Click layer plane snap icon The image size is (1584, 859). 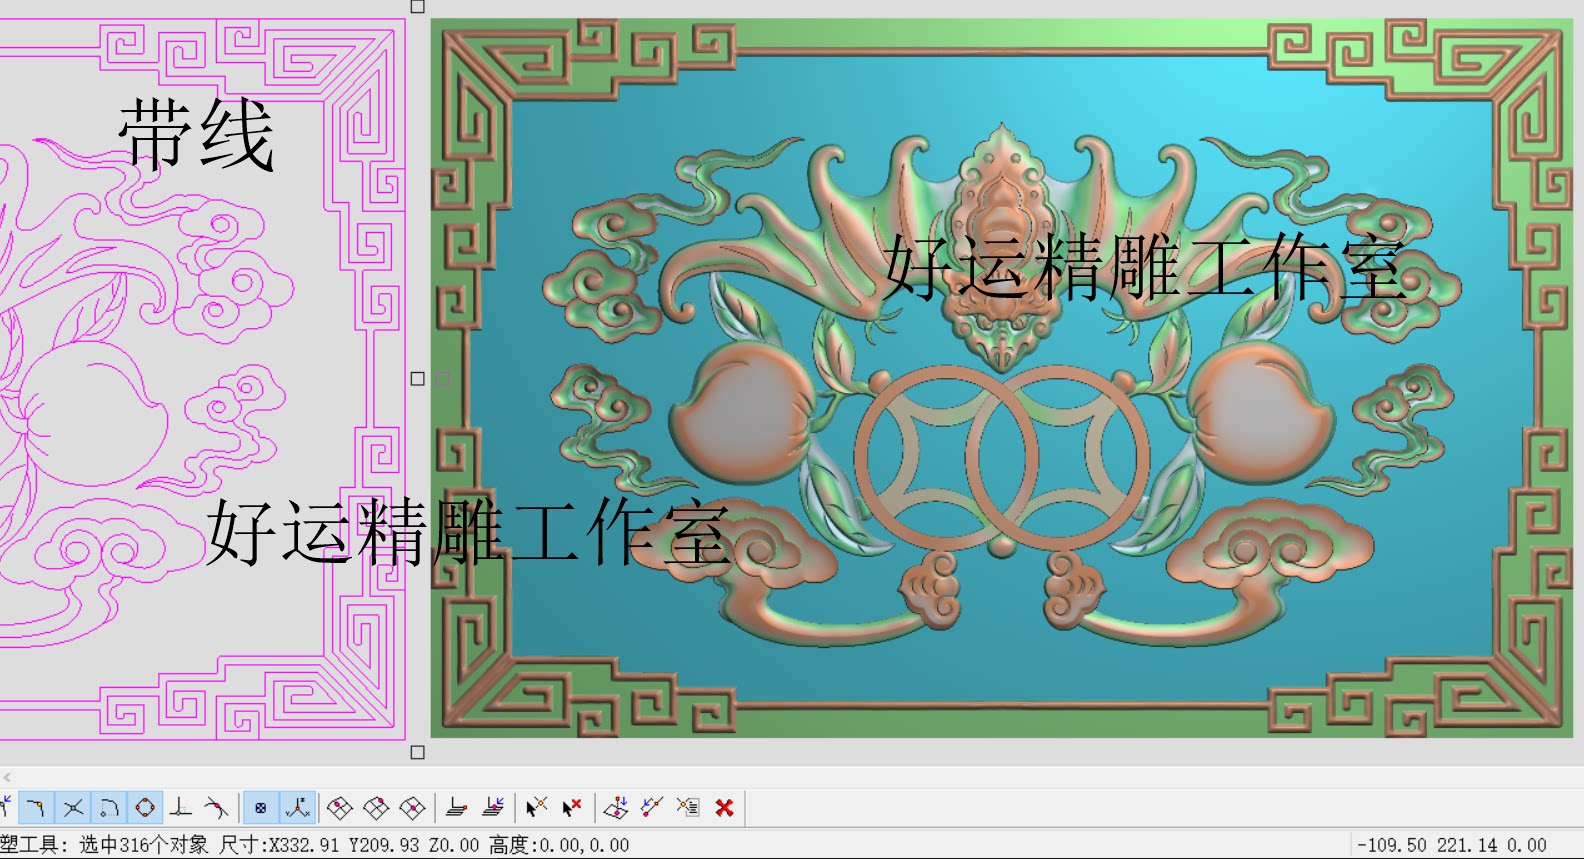click(457, 807)
